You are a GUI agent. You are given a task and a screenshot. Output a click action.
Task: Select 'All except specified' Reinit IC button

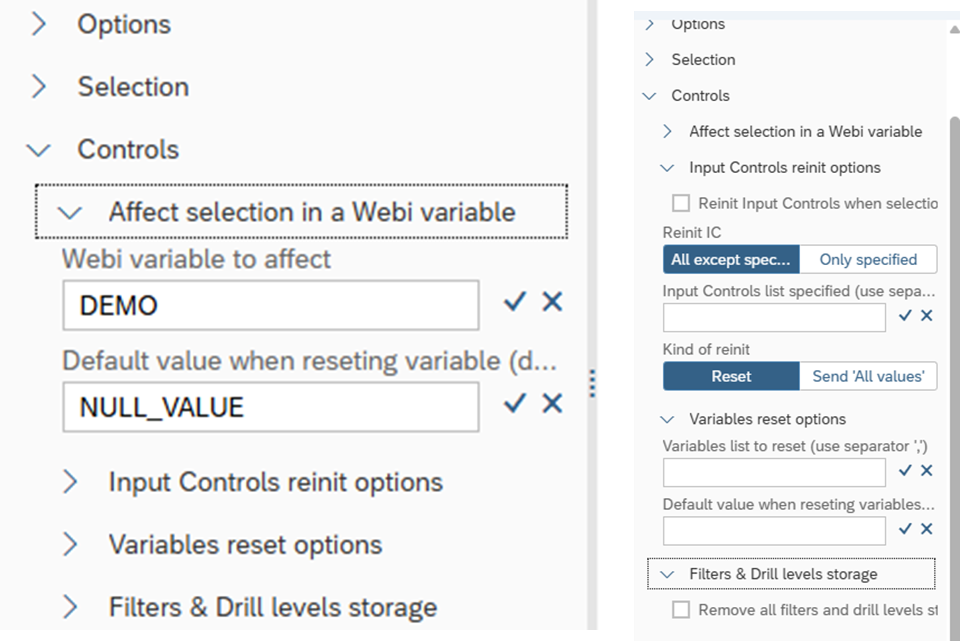731,259
